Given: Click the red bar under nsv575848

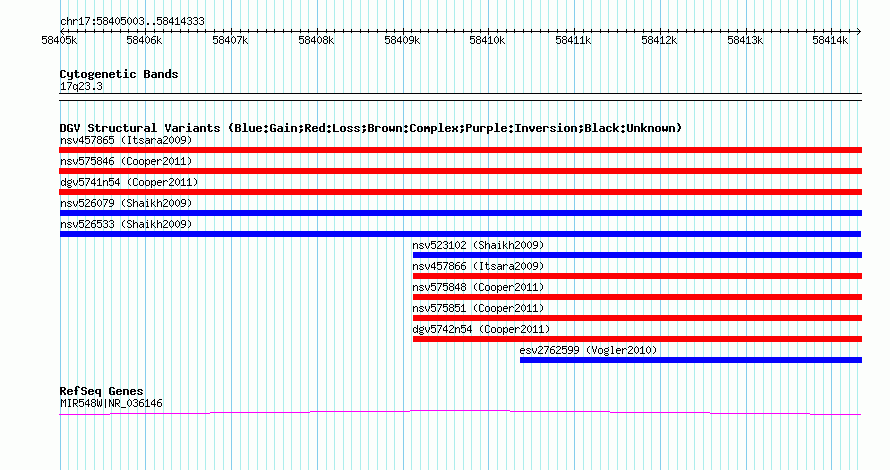Looking at the screenshot, I should [637, 297].
